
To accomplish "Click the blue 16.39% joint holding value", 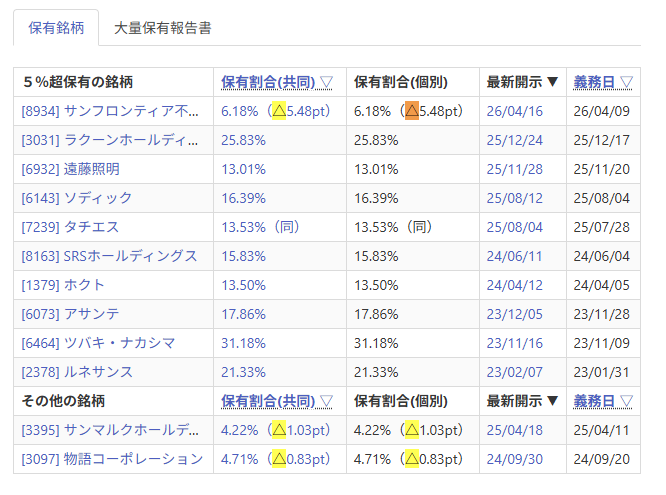I will pos(243,198).
